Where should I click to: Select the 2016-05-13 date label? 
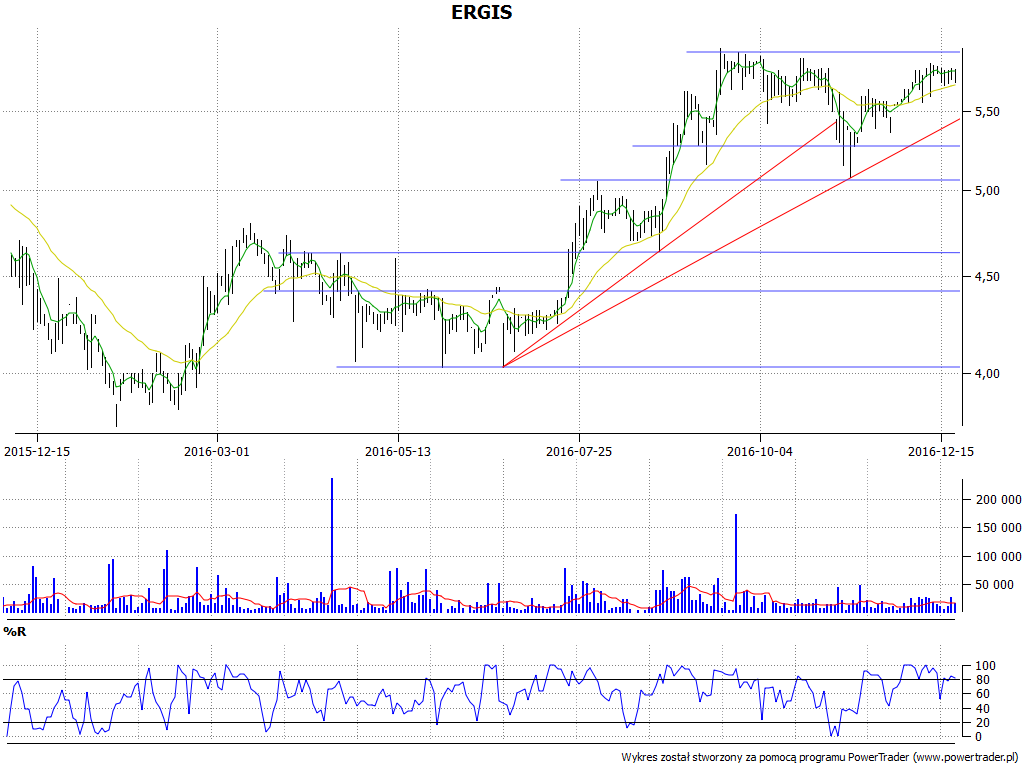click(x=398, y=451)
